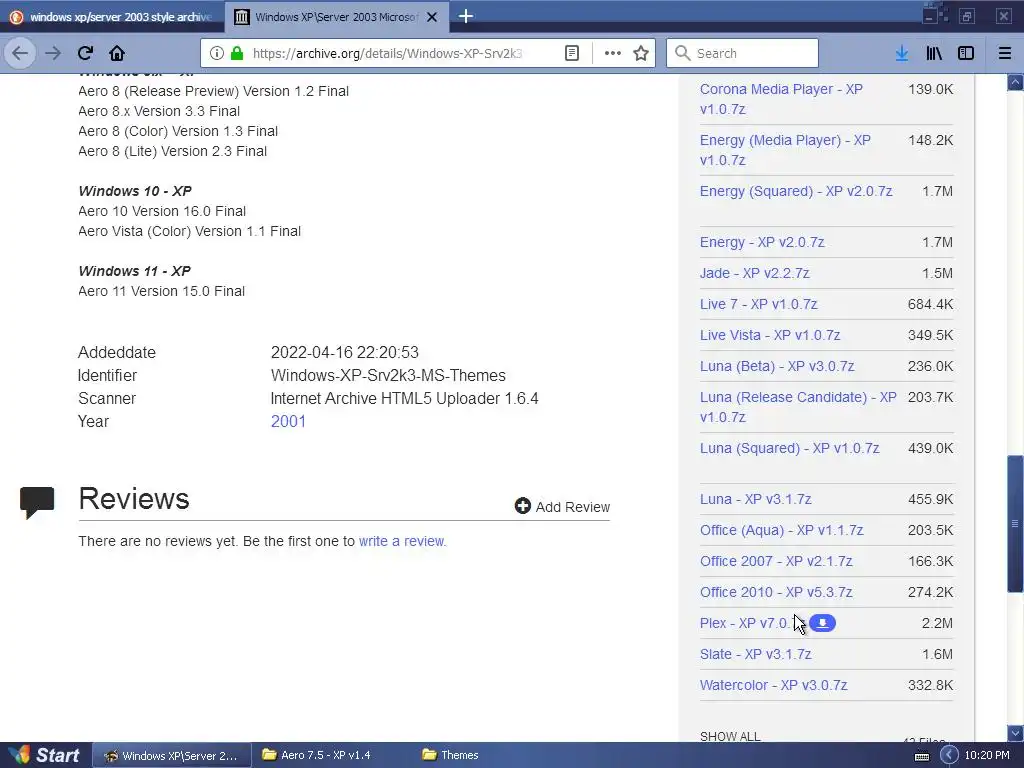Click Windows-XP-Srv2k3-MS-Themes identifier text
1024x768 pixels.
click(x=388, y=376)
